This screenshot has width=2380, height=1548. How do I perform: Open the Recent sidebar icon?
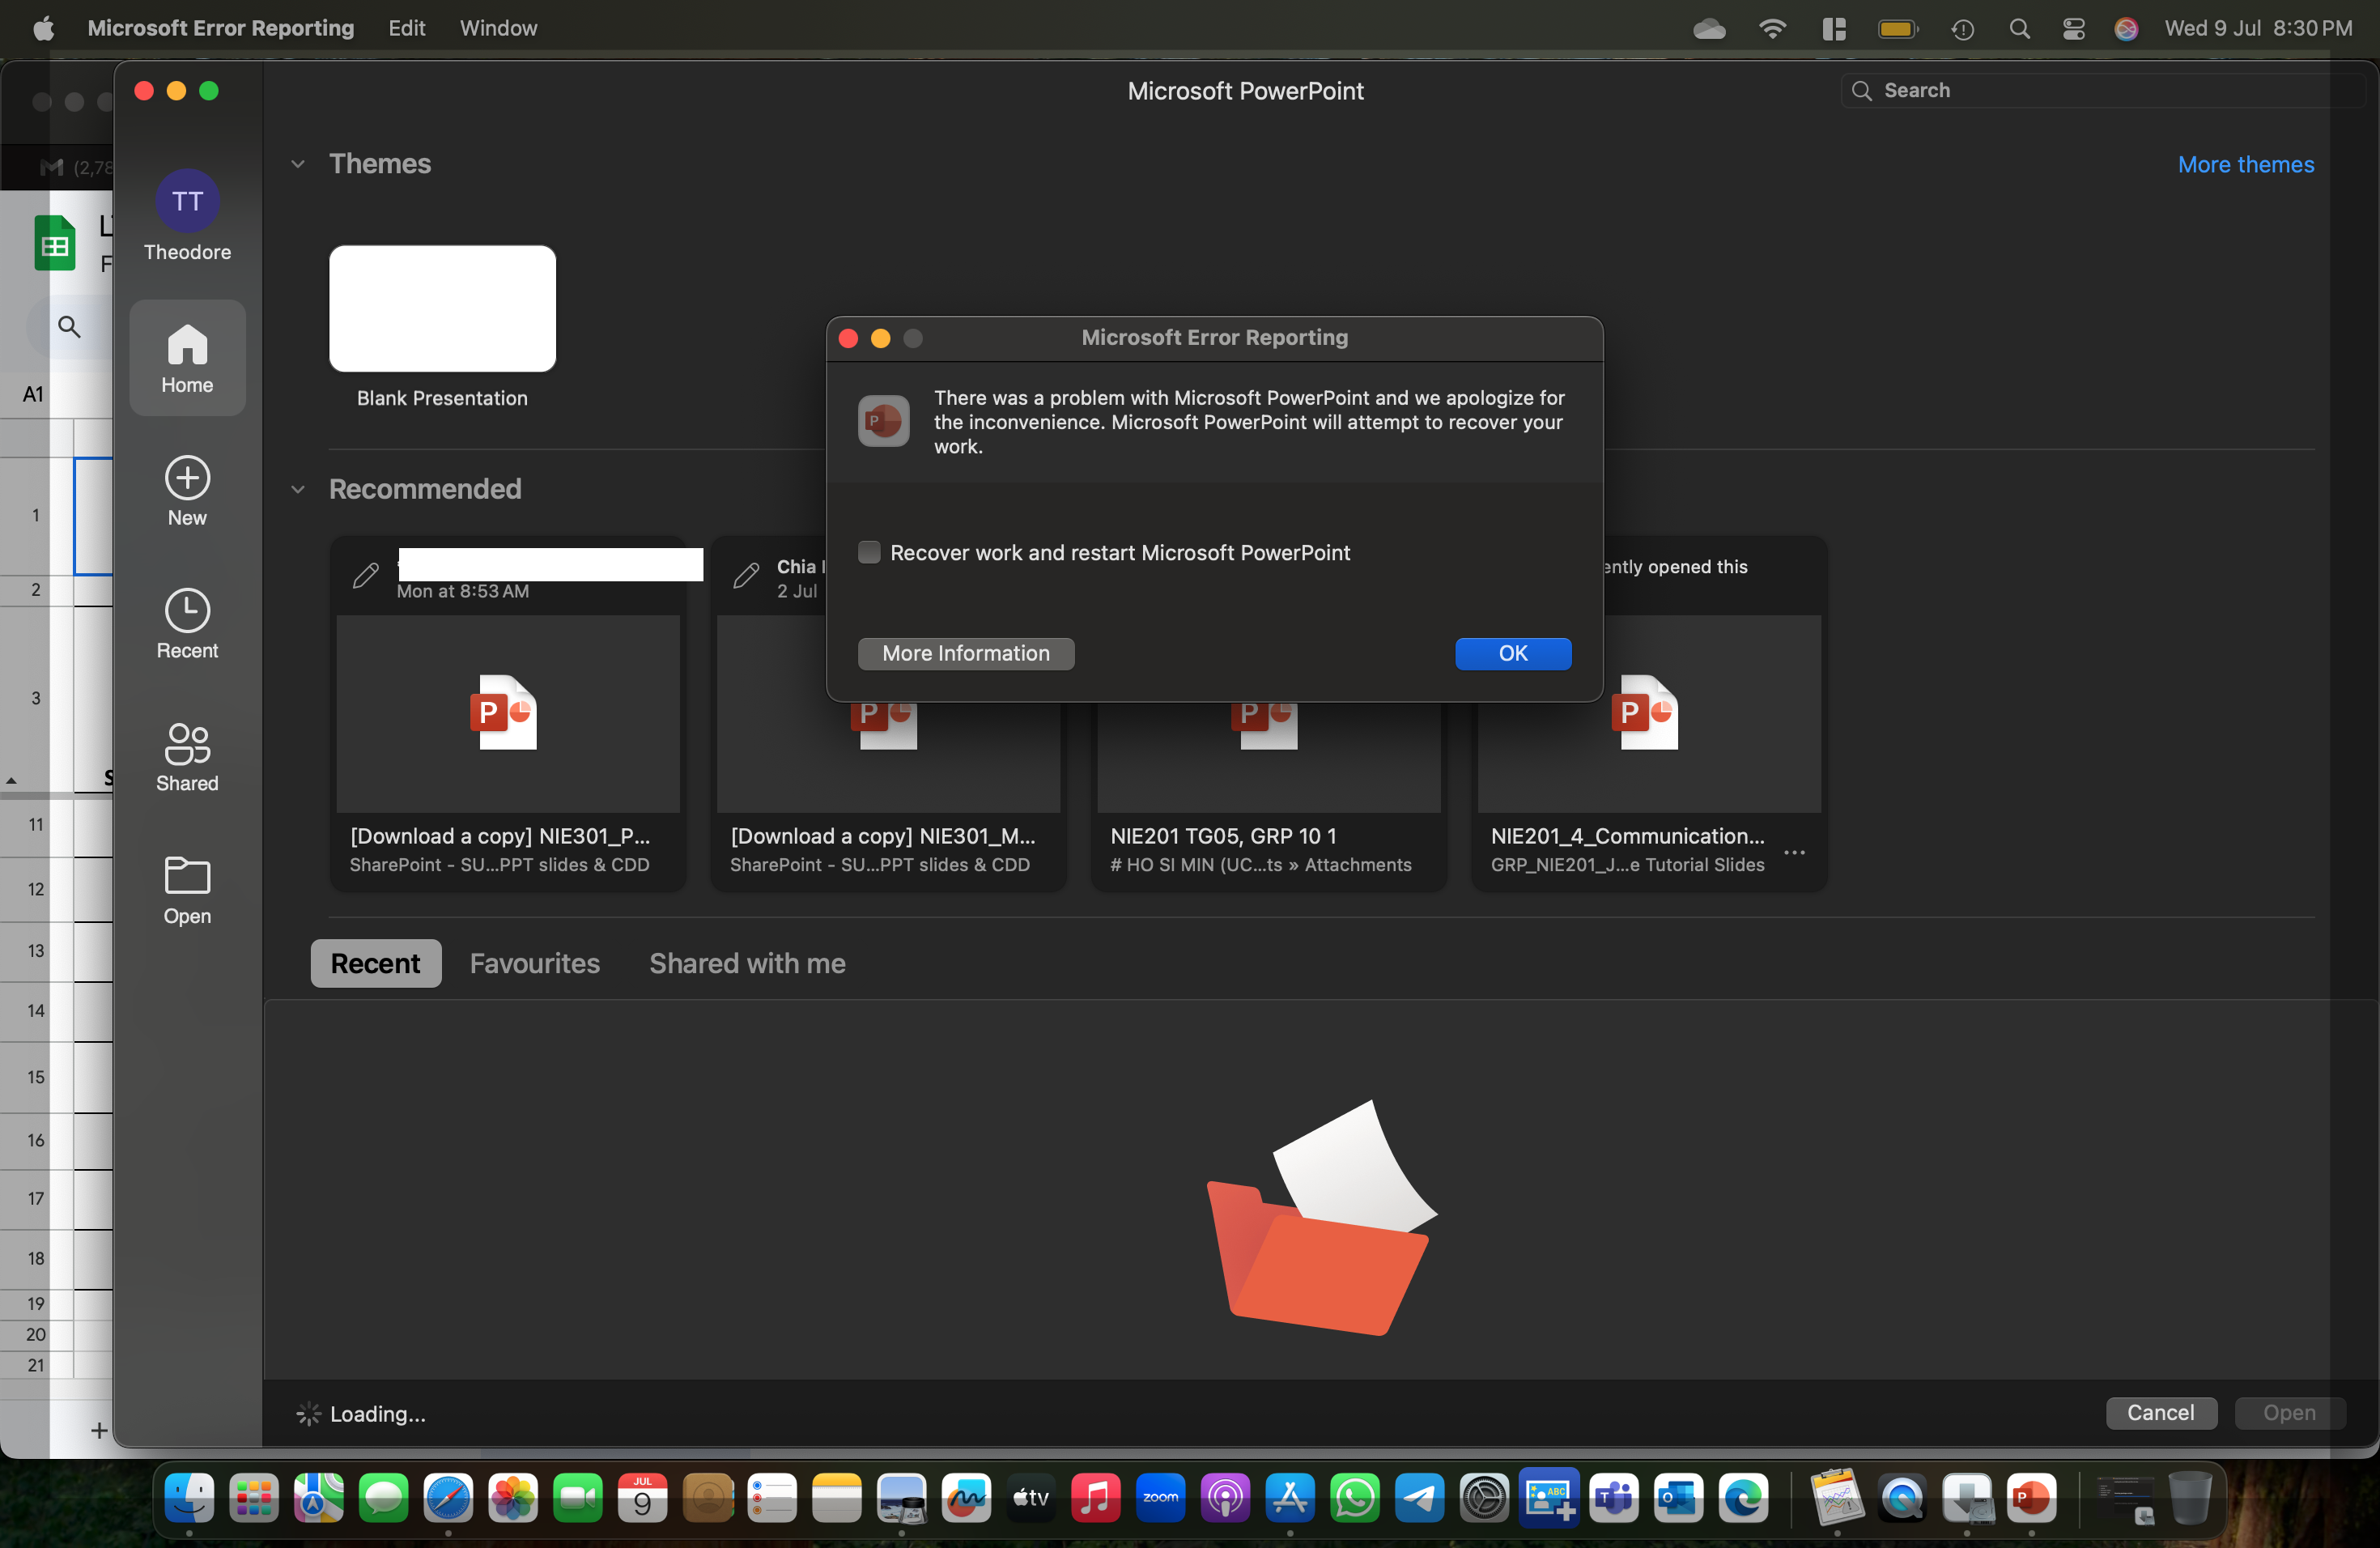(x=187, y=624)
